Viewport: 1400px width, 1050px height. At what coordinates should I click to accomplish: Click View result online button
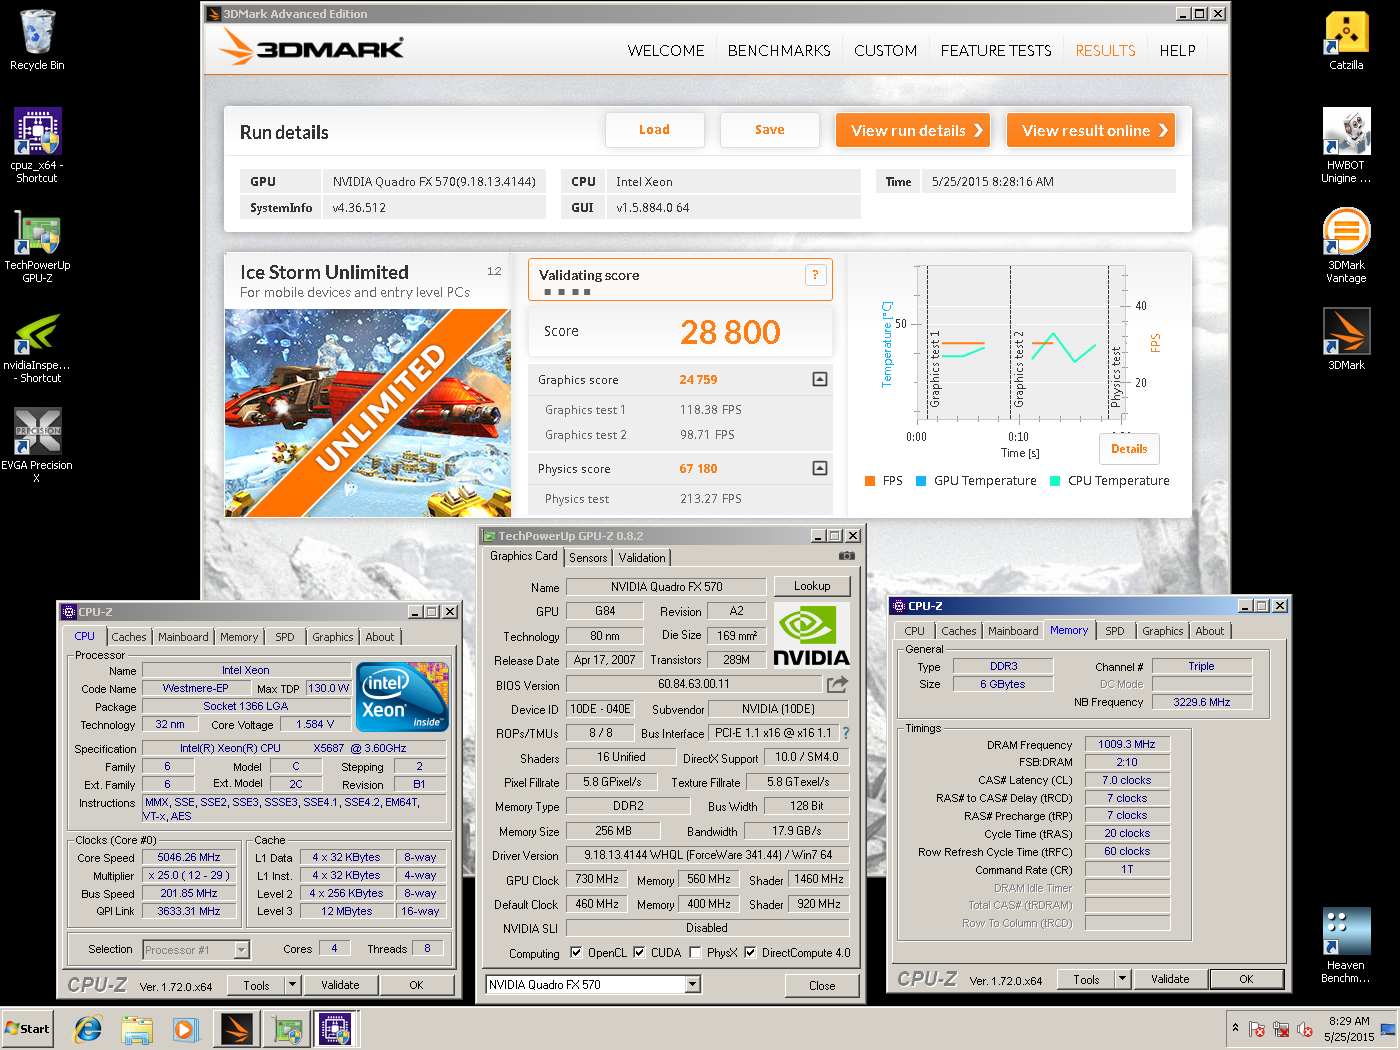(1091, 130)
